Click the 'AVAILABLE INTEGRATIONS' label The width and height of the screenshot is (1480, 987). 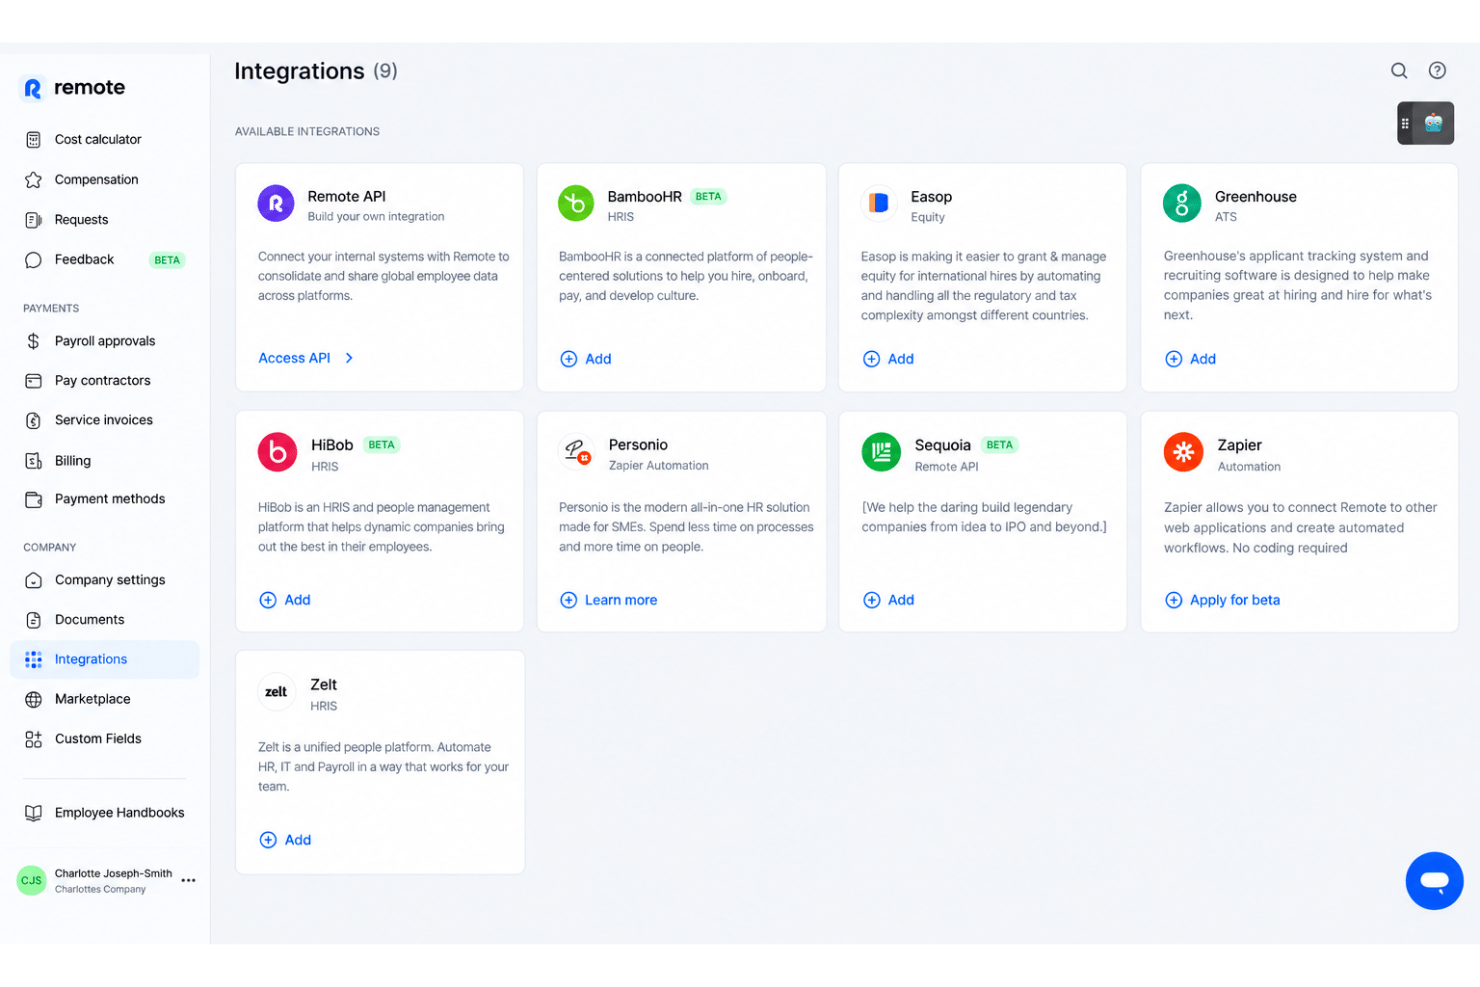(307, 132)
